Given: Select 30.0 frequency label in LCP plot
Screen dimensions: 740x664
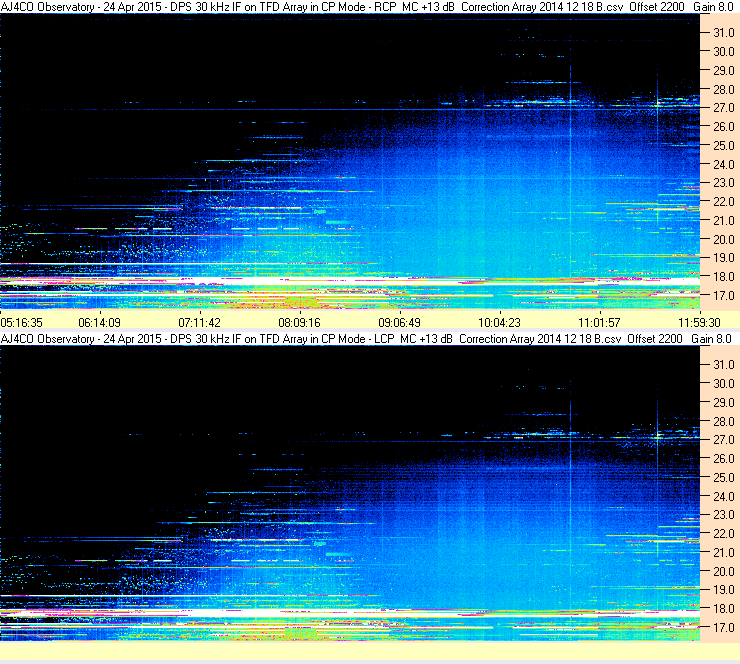Looking at the screenshot, I should pyautogui.click(x=724, y=384).
